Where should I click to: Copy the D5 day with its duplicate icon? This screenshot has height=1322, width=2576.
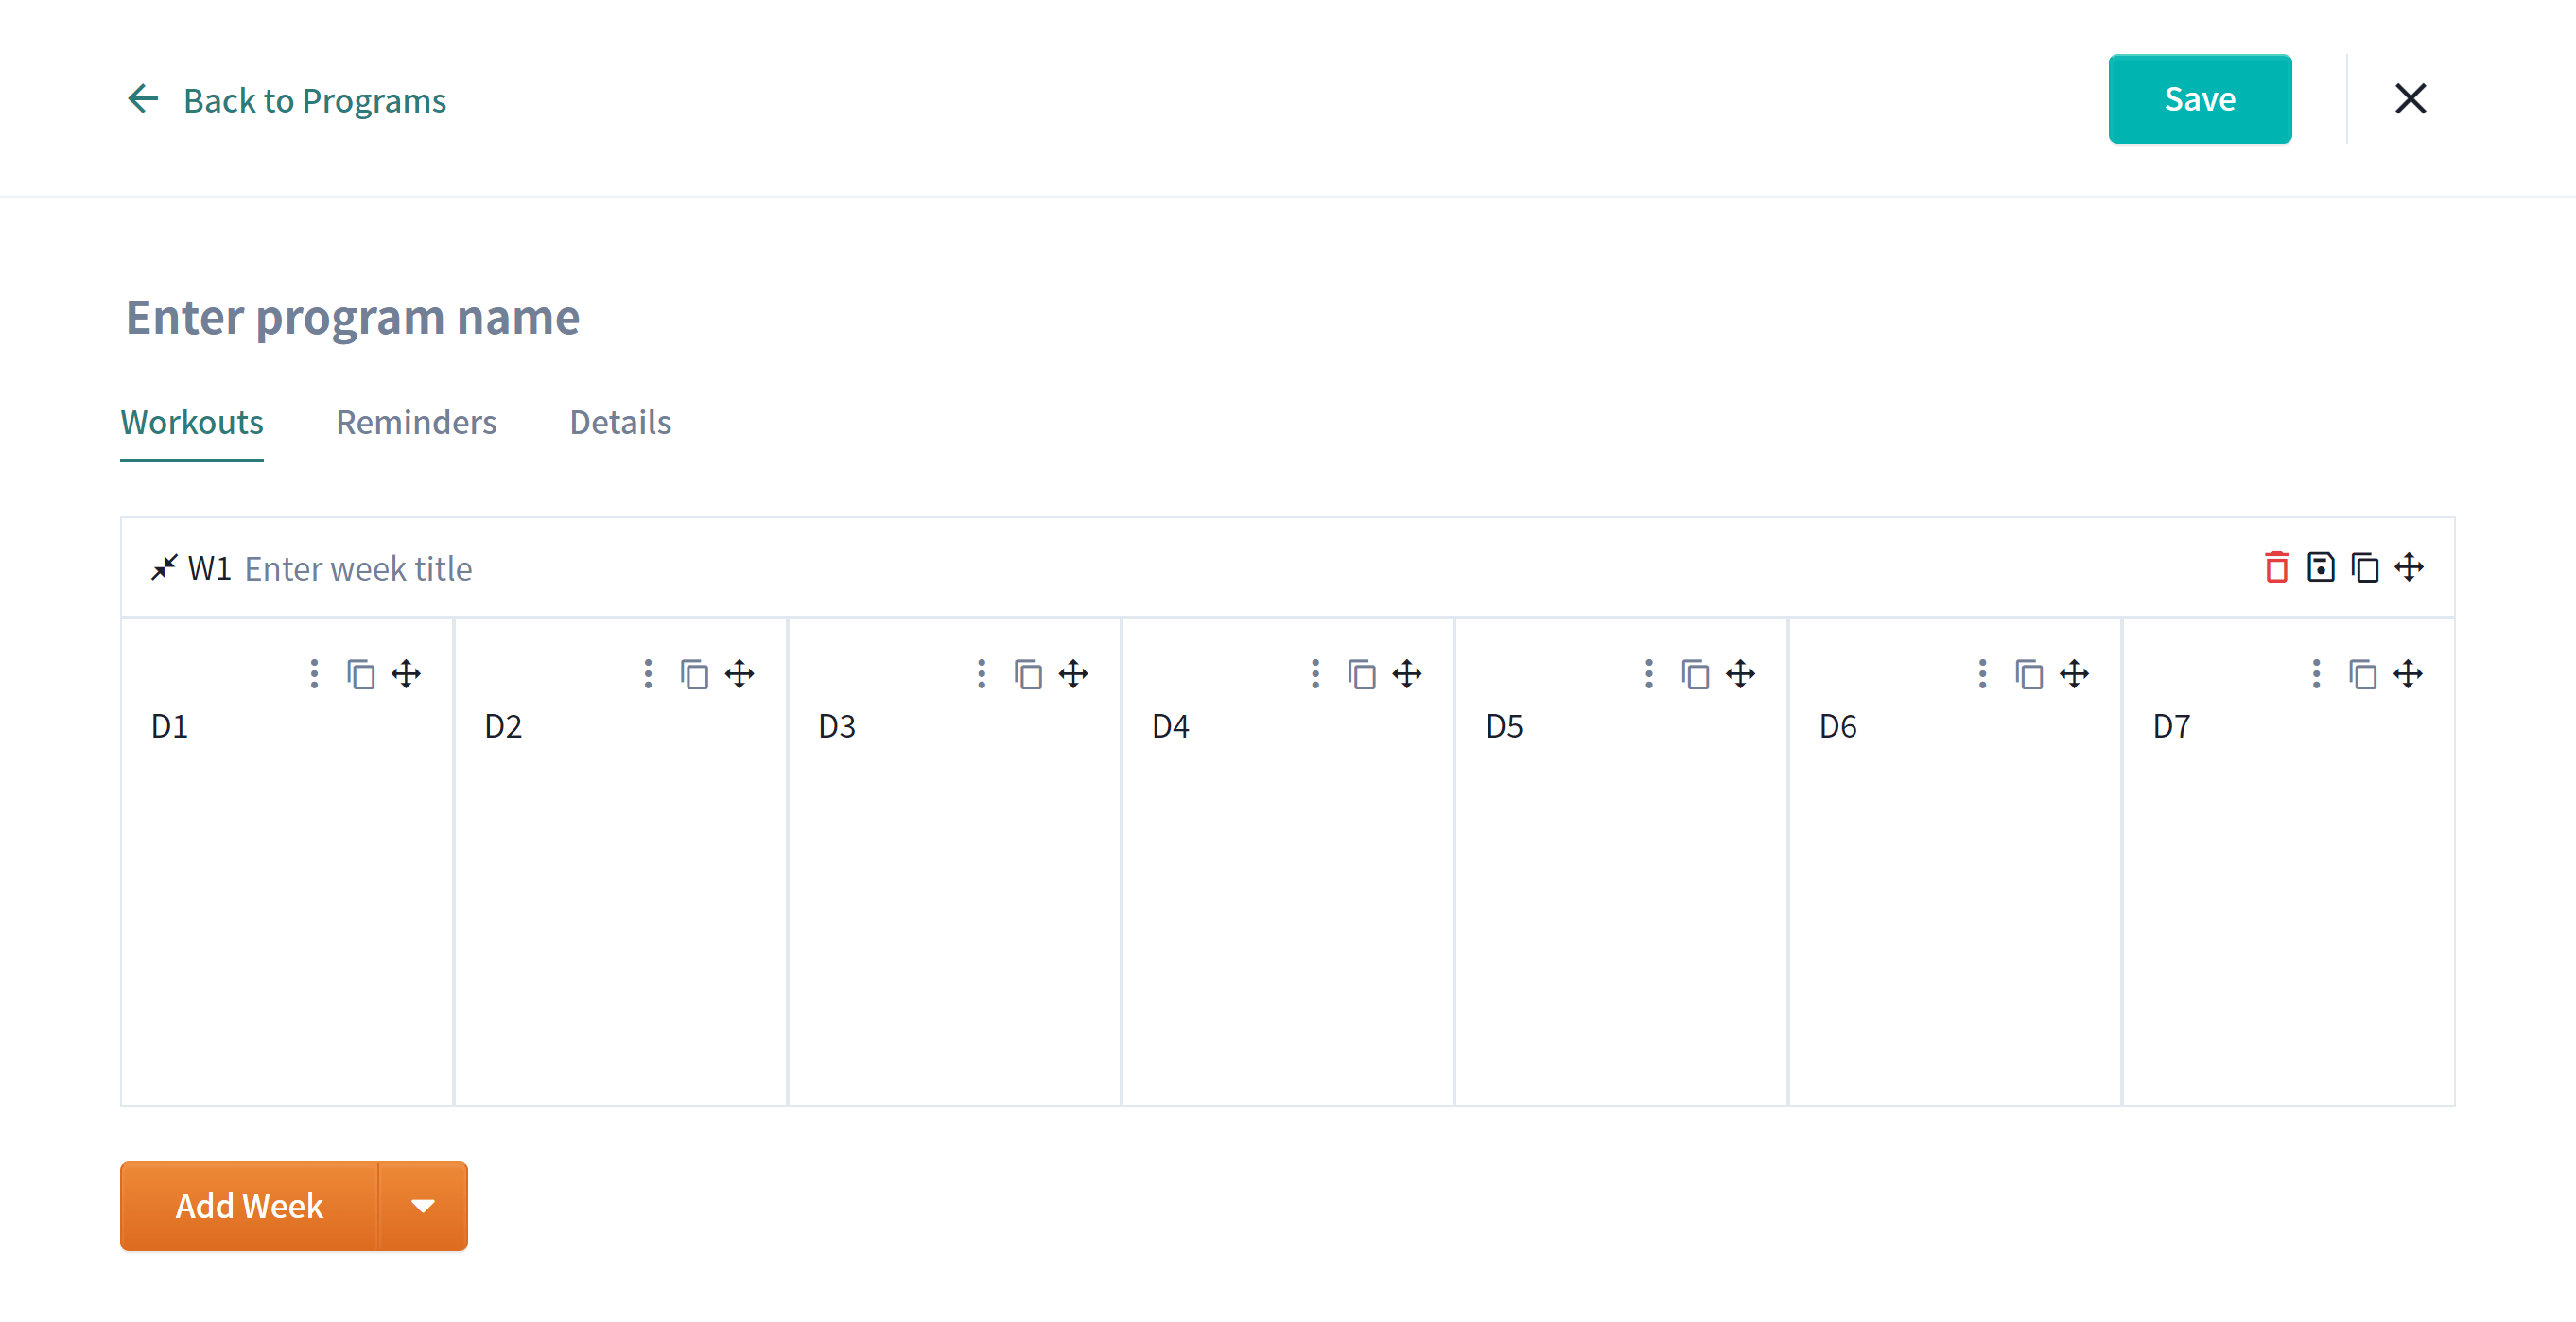coord(1695,674)
